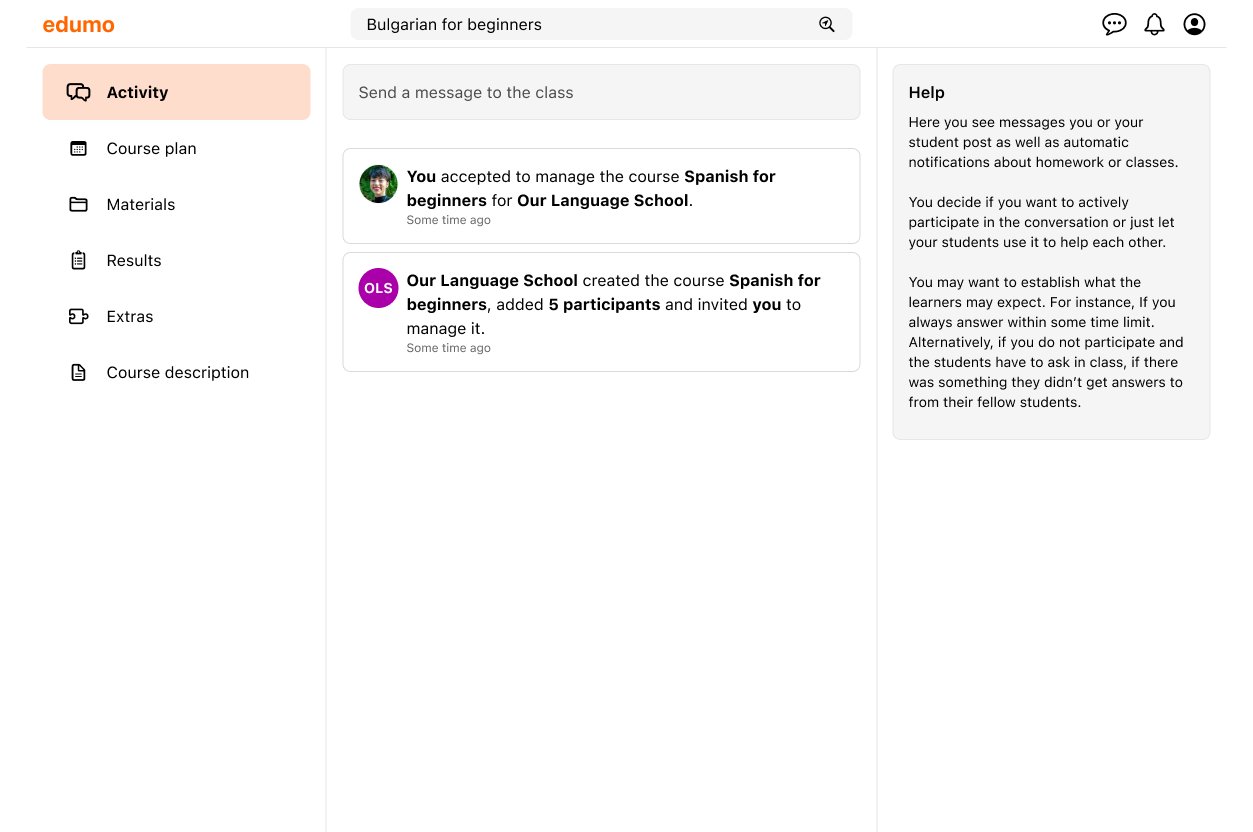The image size is (1253, 832).
Task: Open the user profile icon
Action: click(x=1194, y=24)
